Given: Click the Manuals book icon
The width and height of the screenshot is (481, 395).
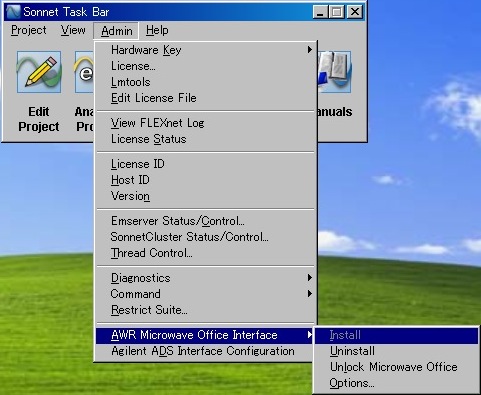Looking at the screenshot, I should 334,72.
